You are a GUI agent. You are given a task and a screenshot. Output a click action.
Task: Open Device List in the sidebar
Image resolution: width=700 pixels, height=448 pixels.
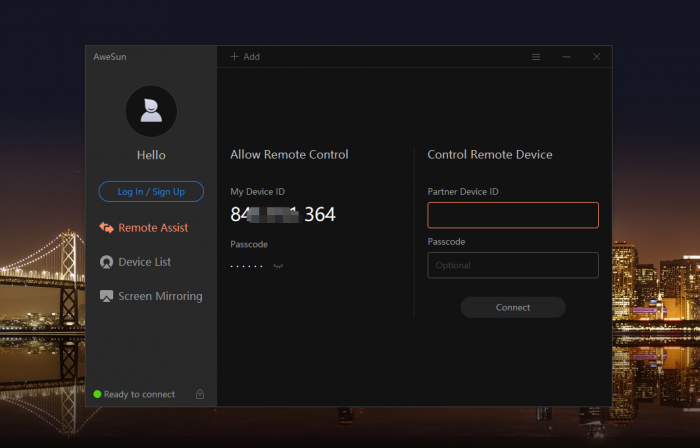tap(135, 262)
